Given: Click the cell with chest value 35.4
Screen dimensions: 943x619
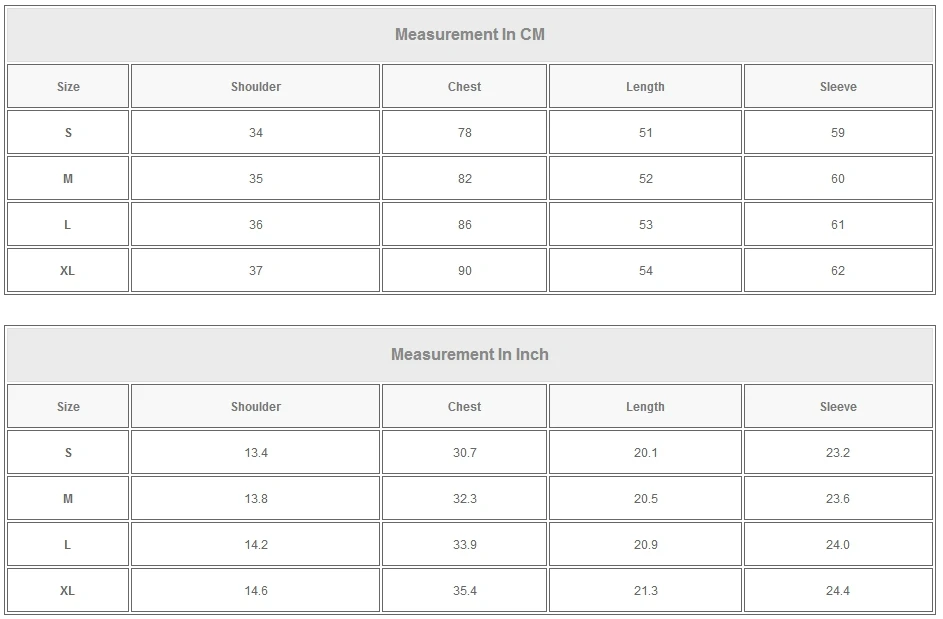Looking at the screenshot, I should tap(464, 591).
